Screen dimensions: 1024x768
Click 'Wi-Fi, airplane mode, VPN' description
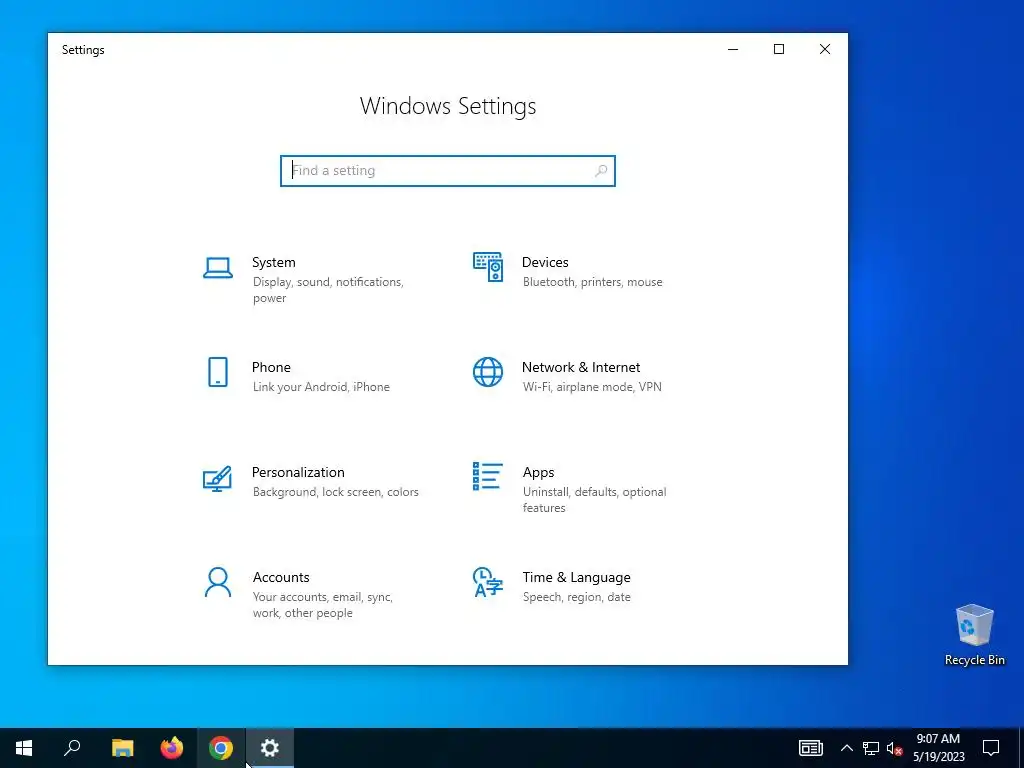(x=592, y=387)
